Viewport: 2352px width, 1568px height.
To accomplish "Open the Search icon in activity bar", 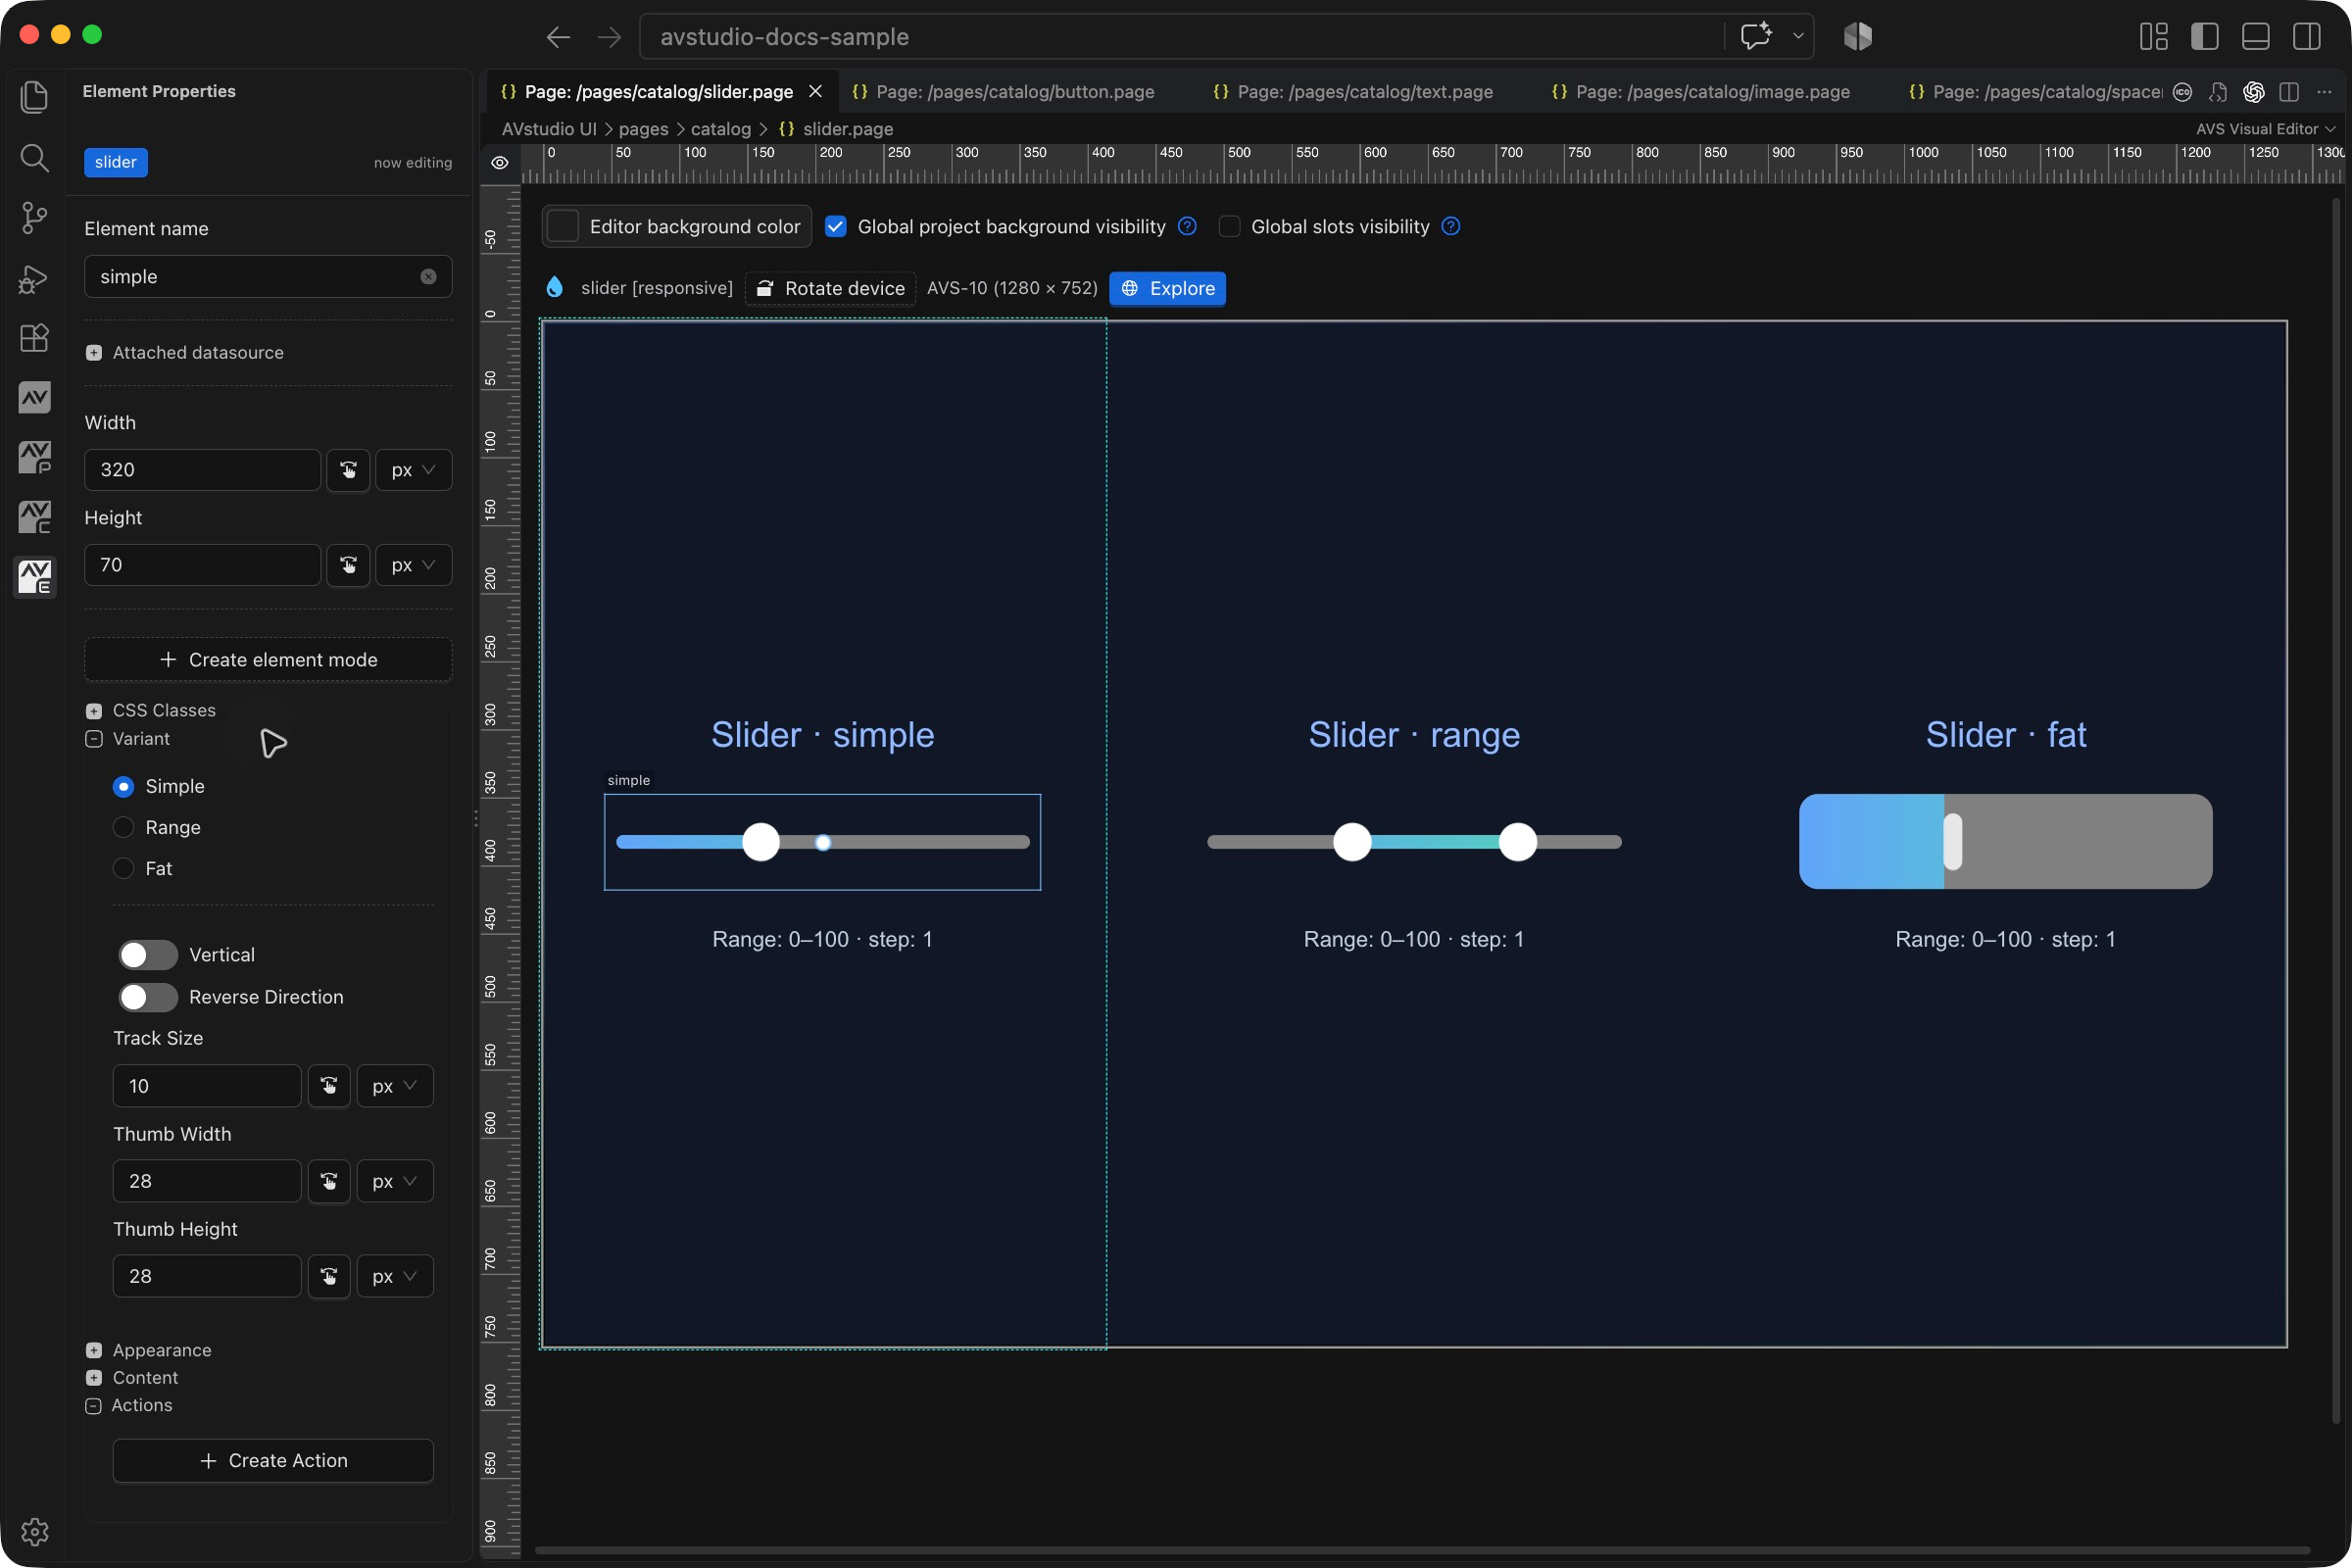I will coord(34,157).
